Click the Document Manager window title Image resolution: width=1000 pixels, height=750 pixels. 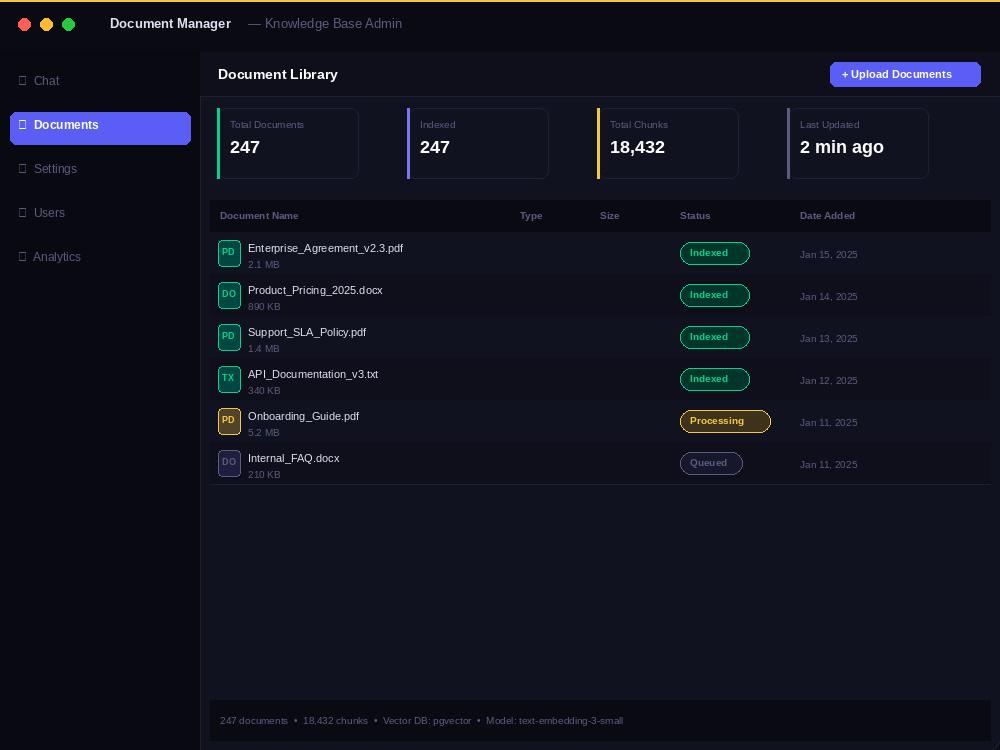tap(170, 24)
